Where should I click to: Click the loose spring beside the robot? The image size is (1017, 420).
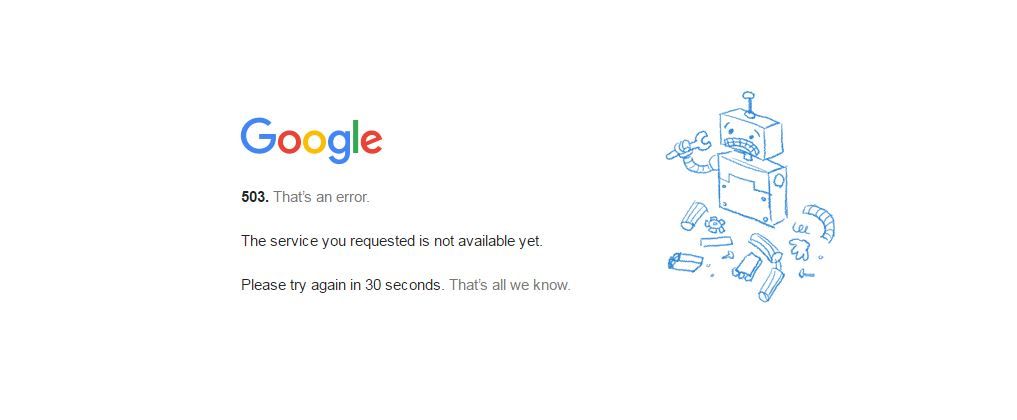(801, 228)
